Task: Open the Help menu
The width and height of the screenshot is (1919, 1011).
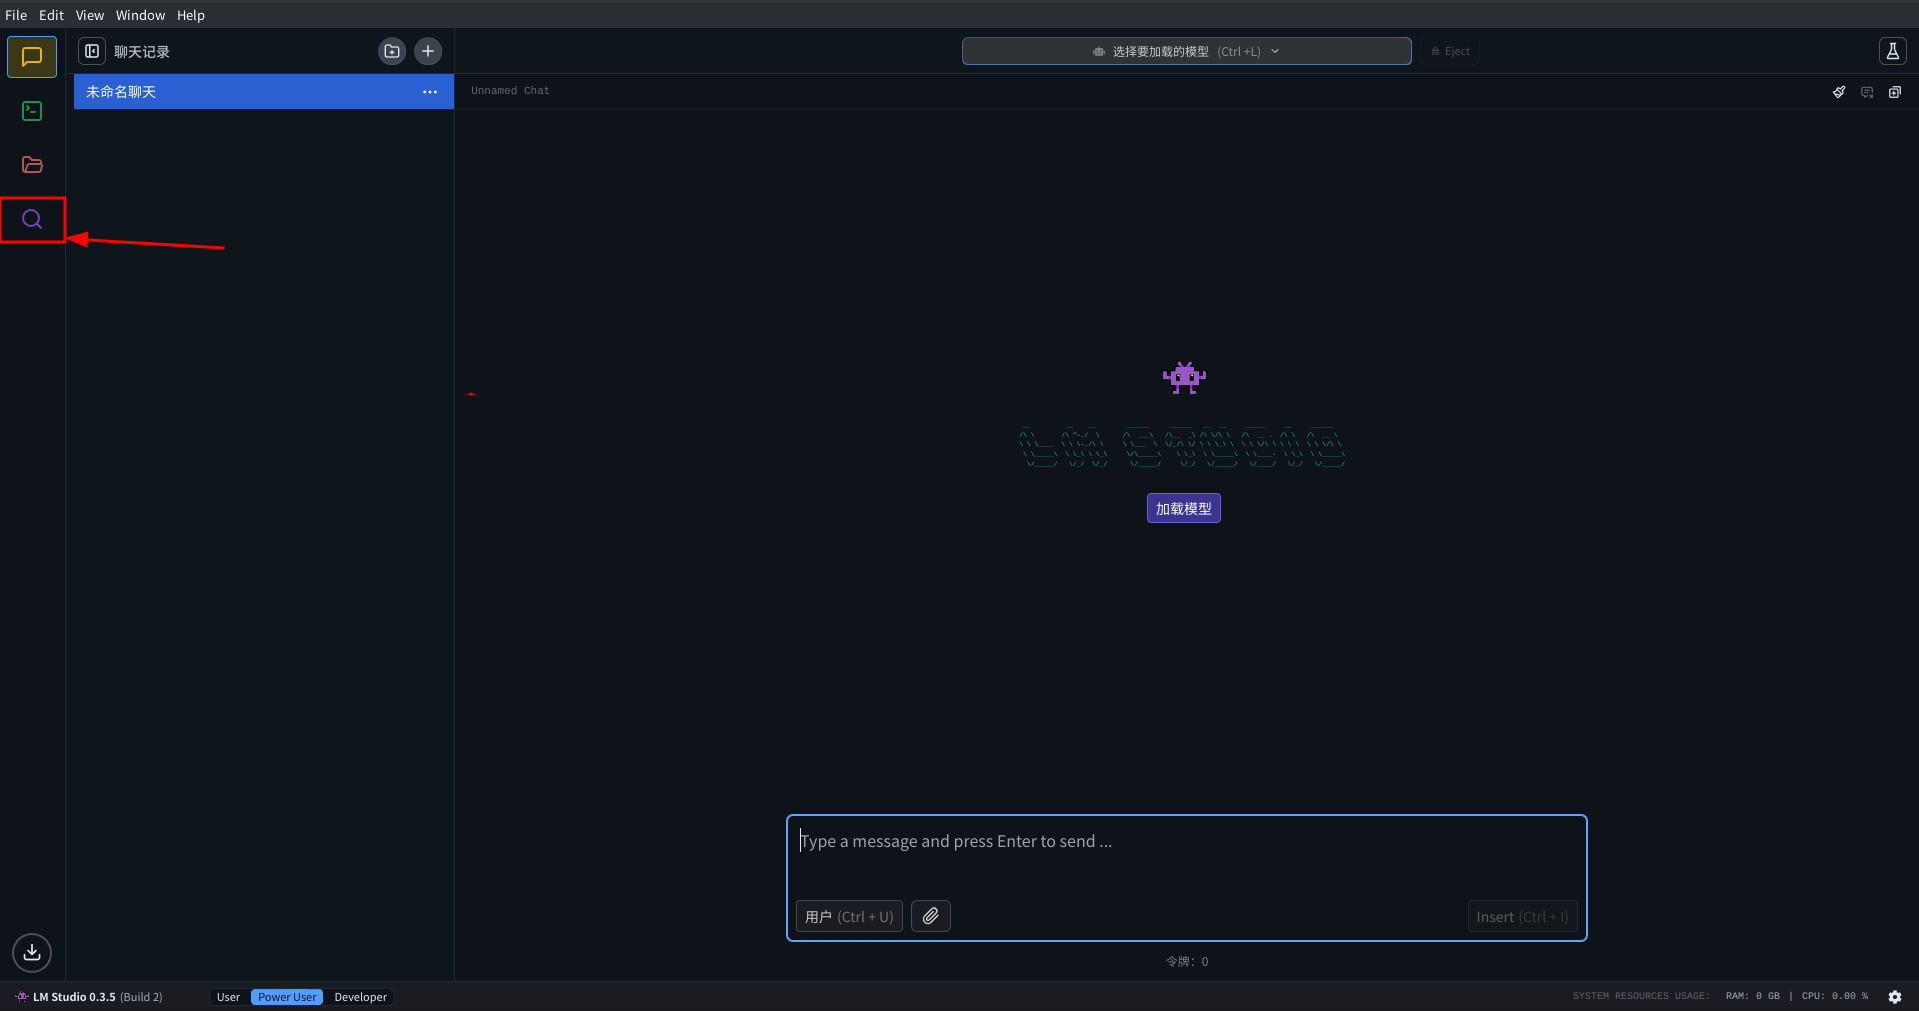Action: coord(191,15)
